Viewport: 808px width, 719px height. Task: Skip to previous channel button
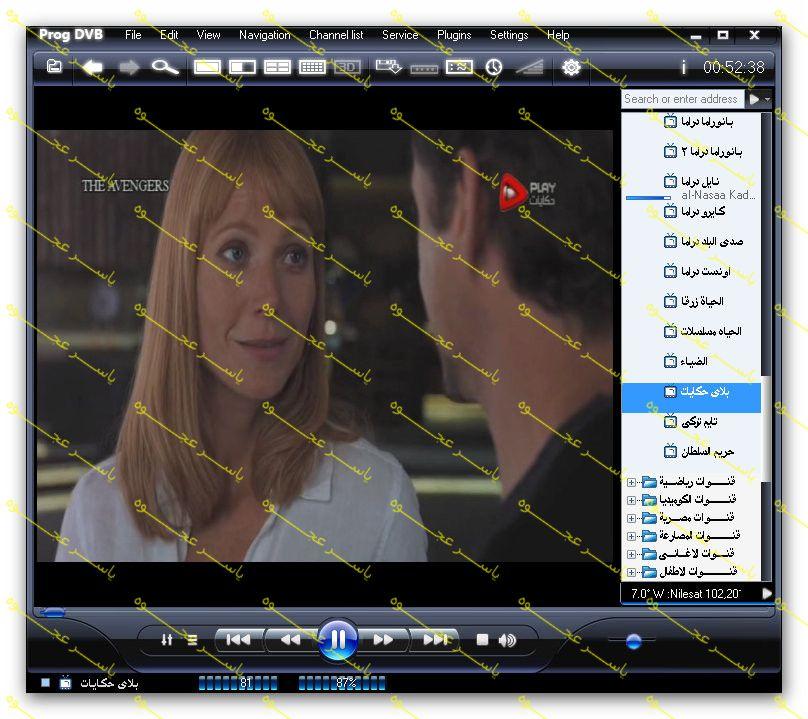[x=239, y=640]
